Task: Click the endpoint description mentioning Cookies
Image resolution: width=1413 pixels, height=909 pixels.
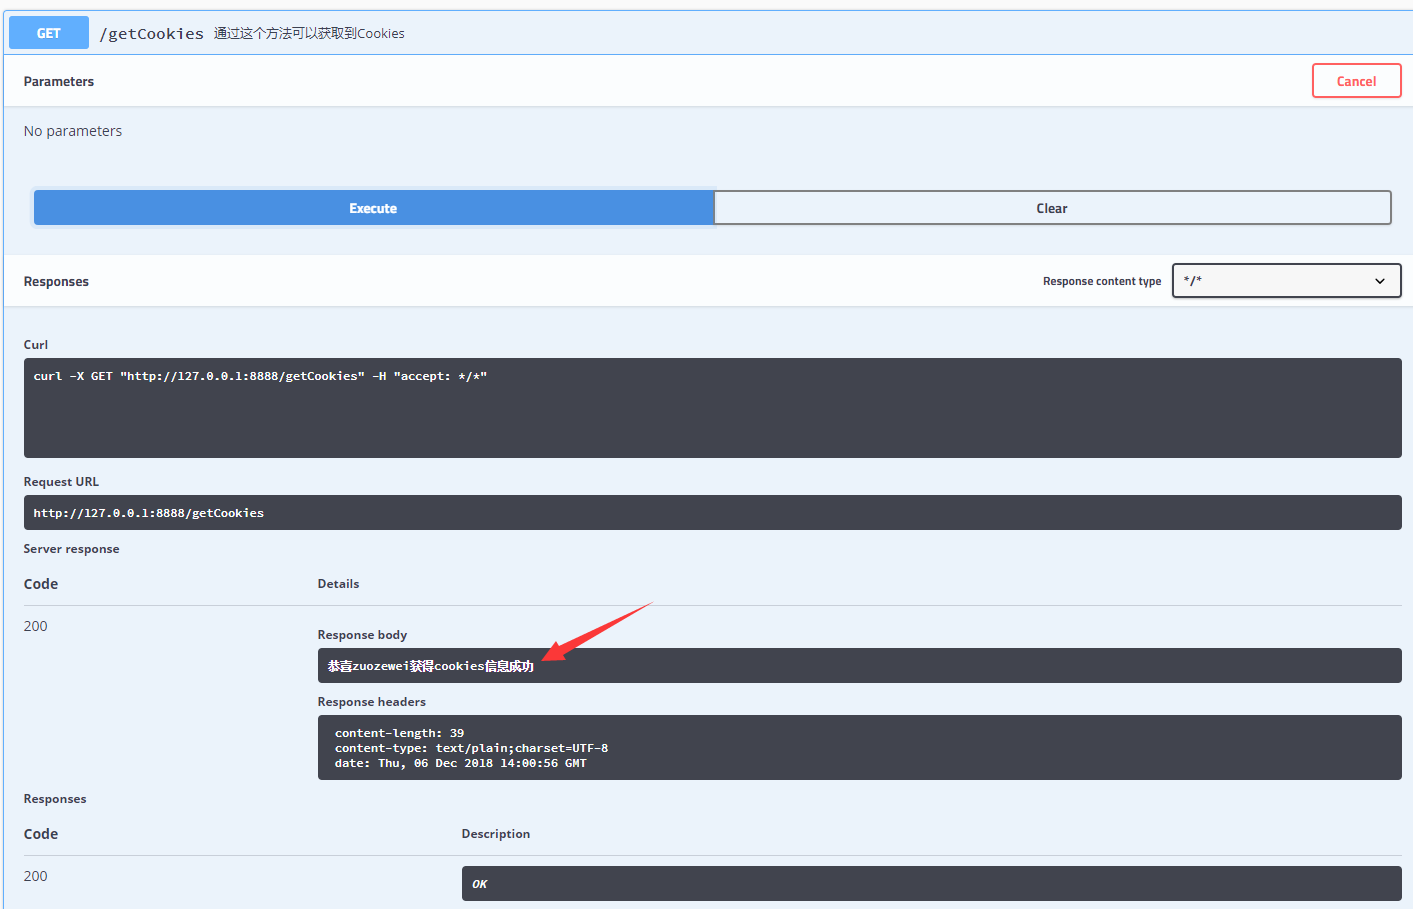Action: 309,33
